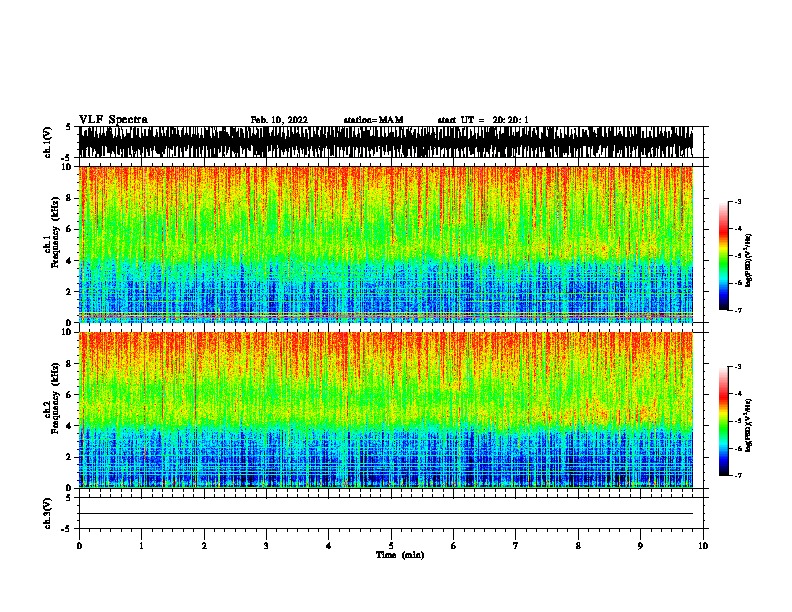Click the ch.1(V) waveform strip
This screenshot has width=792, height=612.
386,142
